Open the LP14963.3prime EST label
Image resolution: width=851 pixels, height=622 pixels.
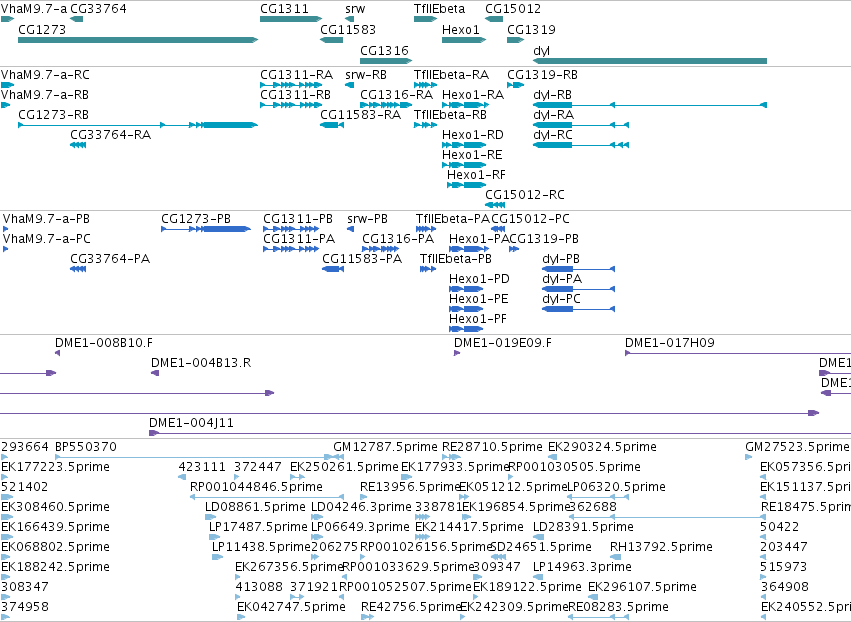pyautogui.click(x=582, y=568)
